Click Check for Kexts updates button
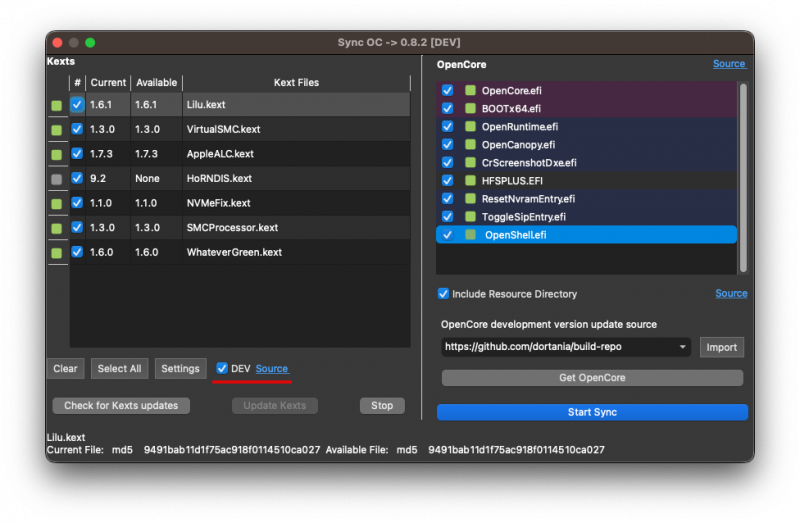Viewport: 800px width, 523px height. pyautogui.click(x=121, y=406)
